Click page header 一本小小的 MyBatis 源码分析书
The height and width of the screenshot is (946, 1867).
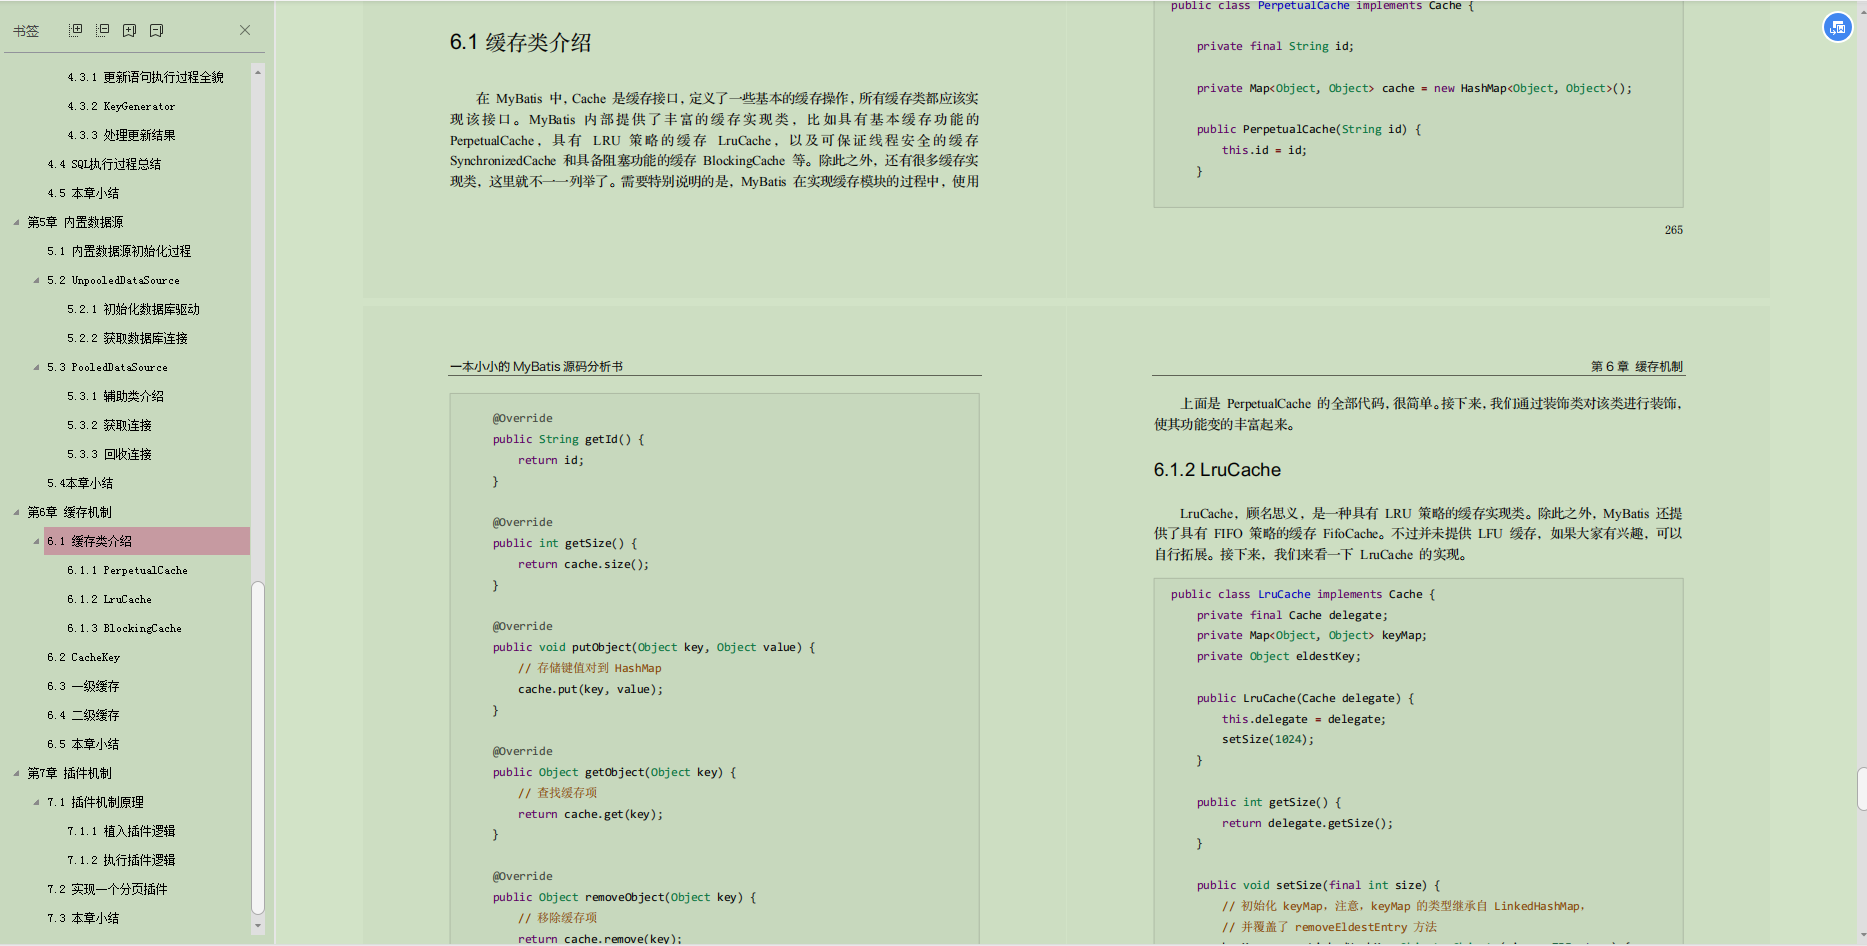(x=536, y=367)
